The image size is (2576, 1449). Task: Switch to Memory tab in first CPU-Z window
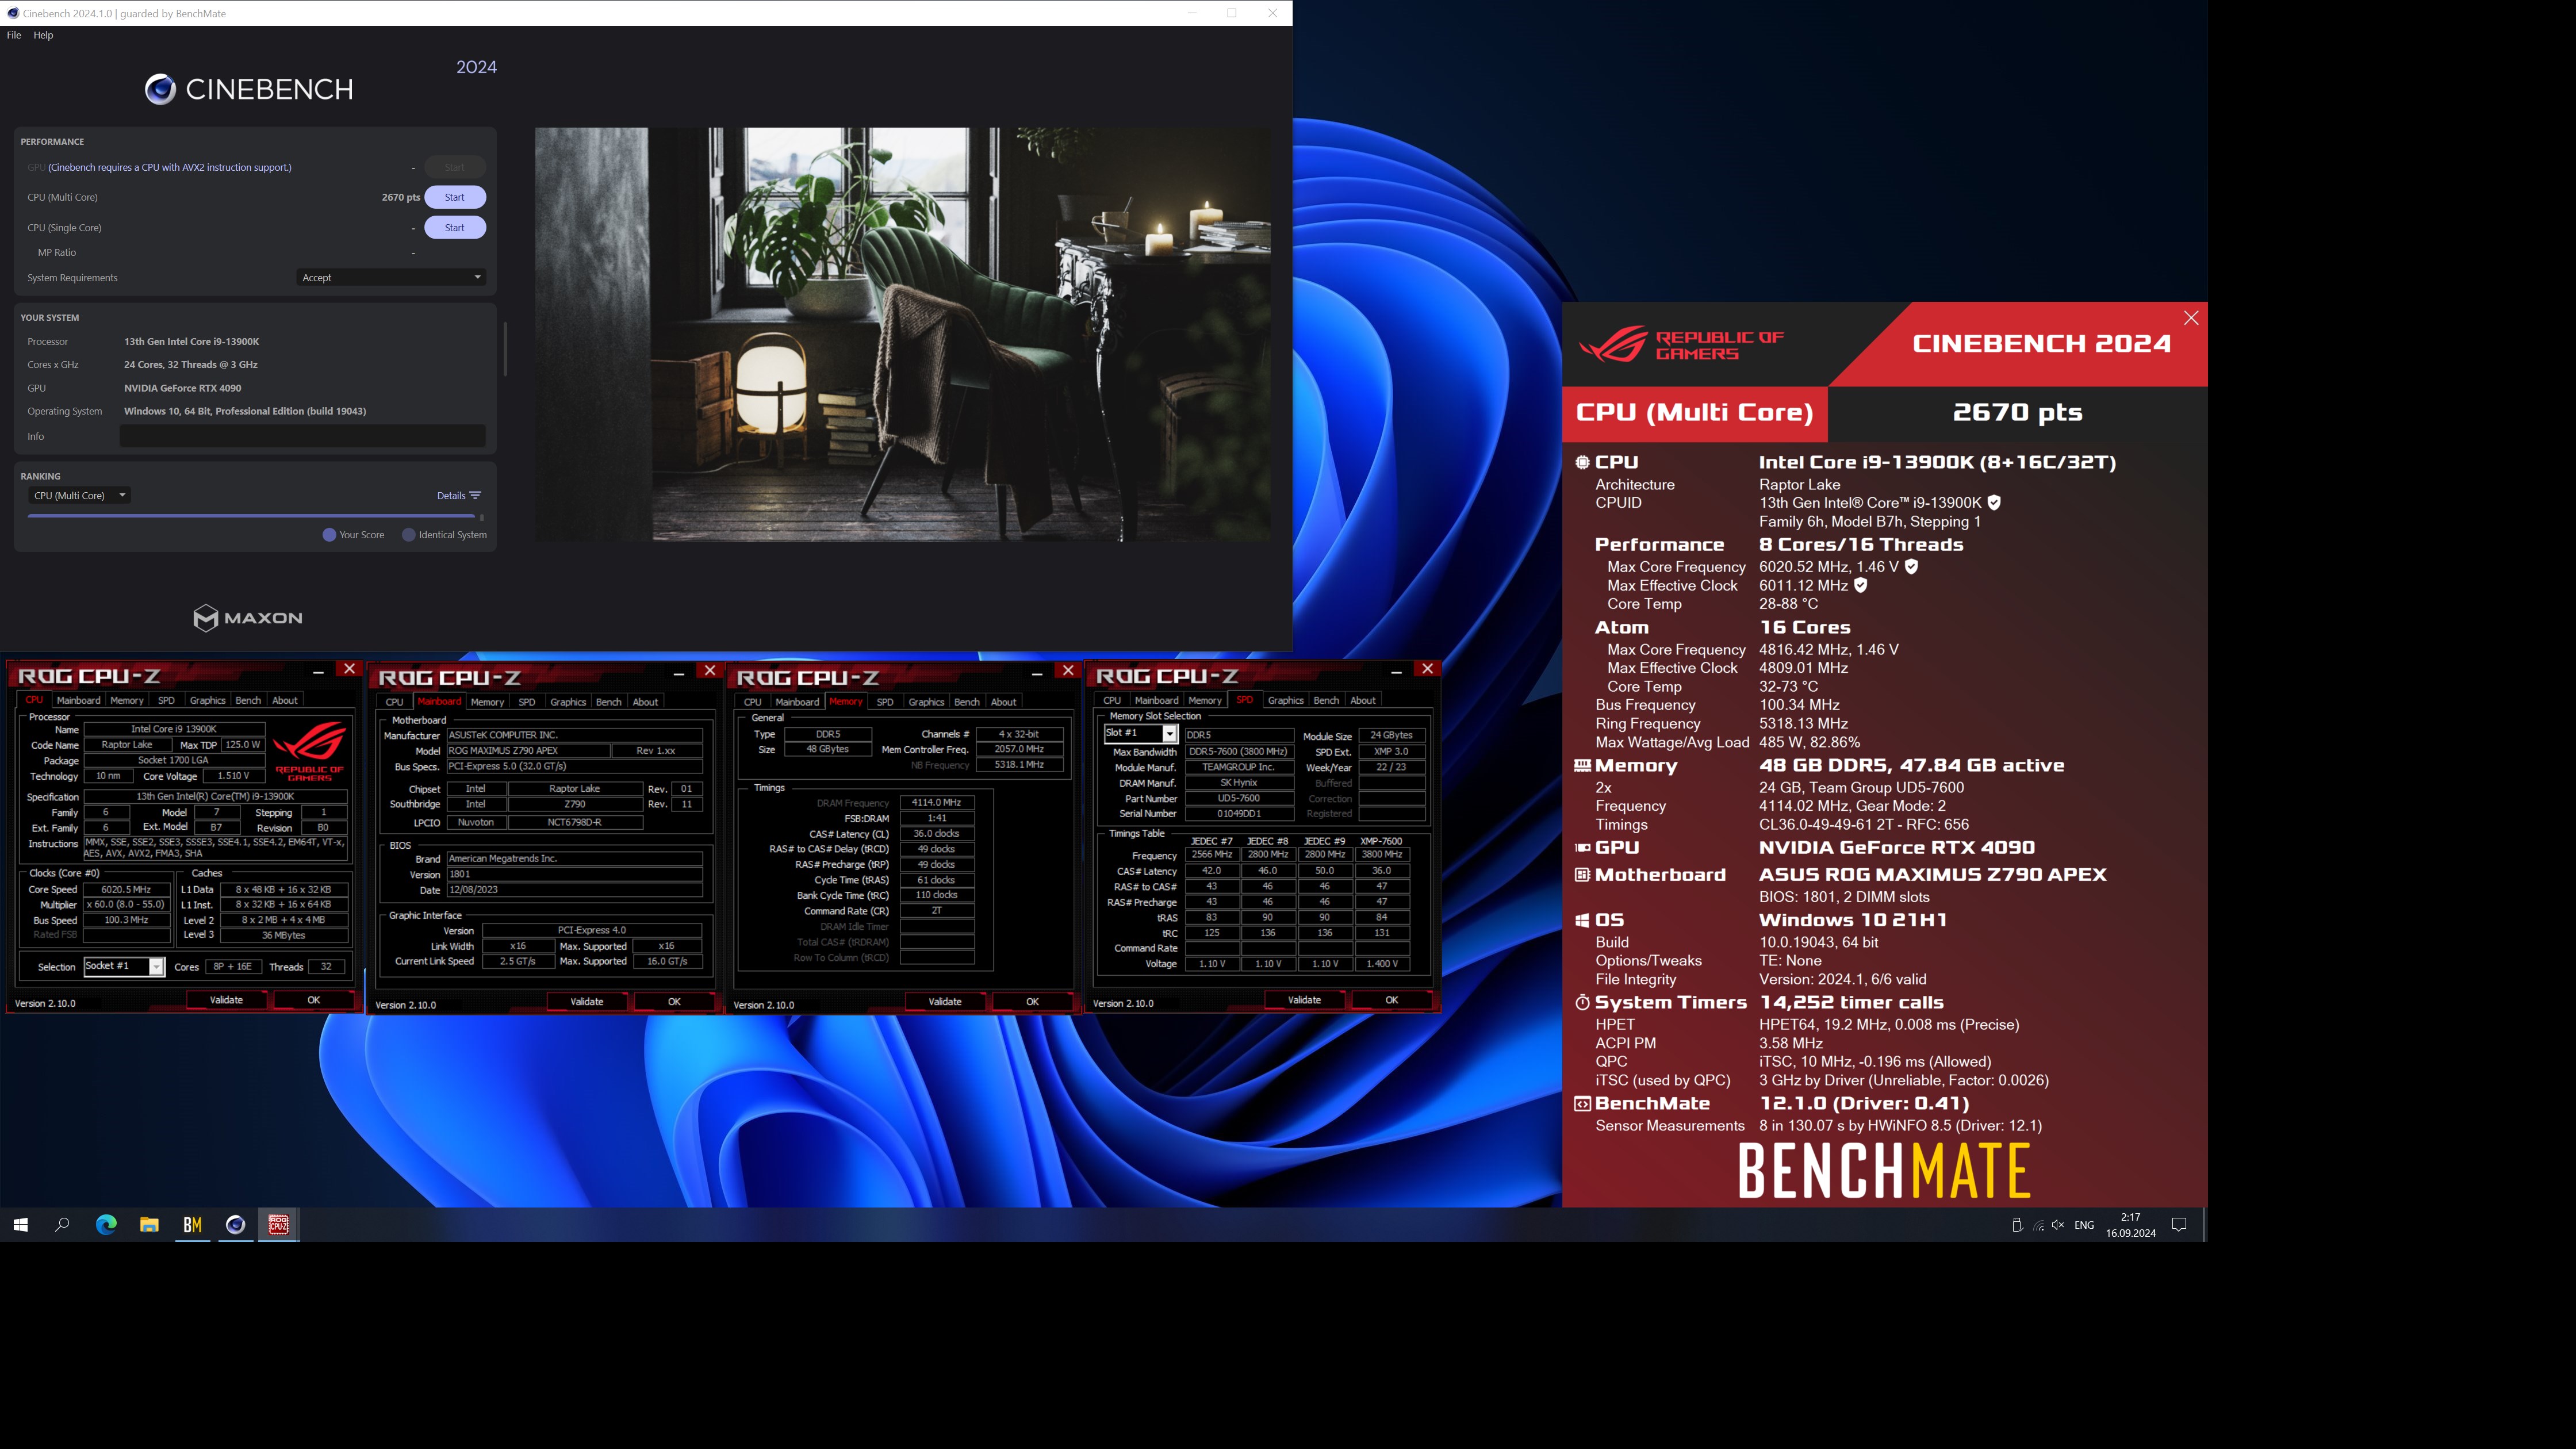pyautogui.click(x=127, y=701)
